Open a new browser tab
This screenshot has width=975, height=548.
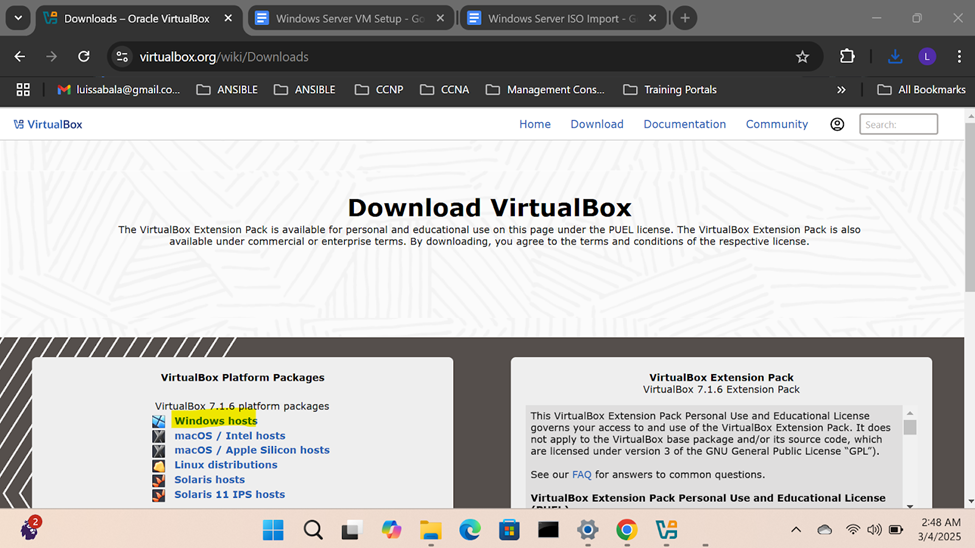tap(685, 18)
